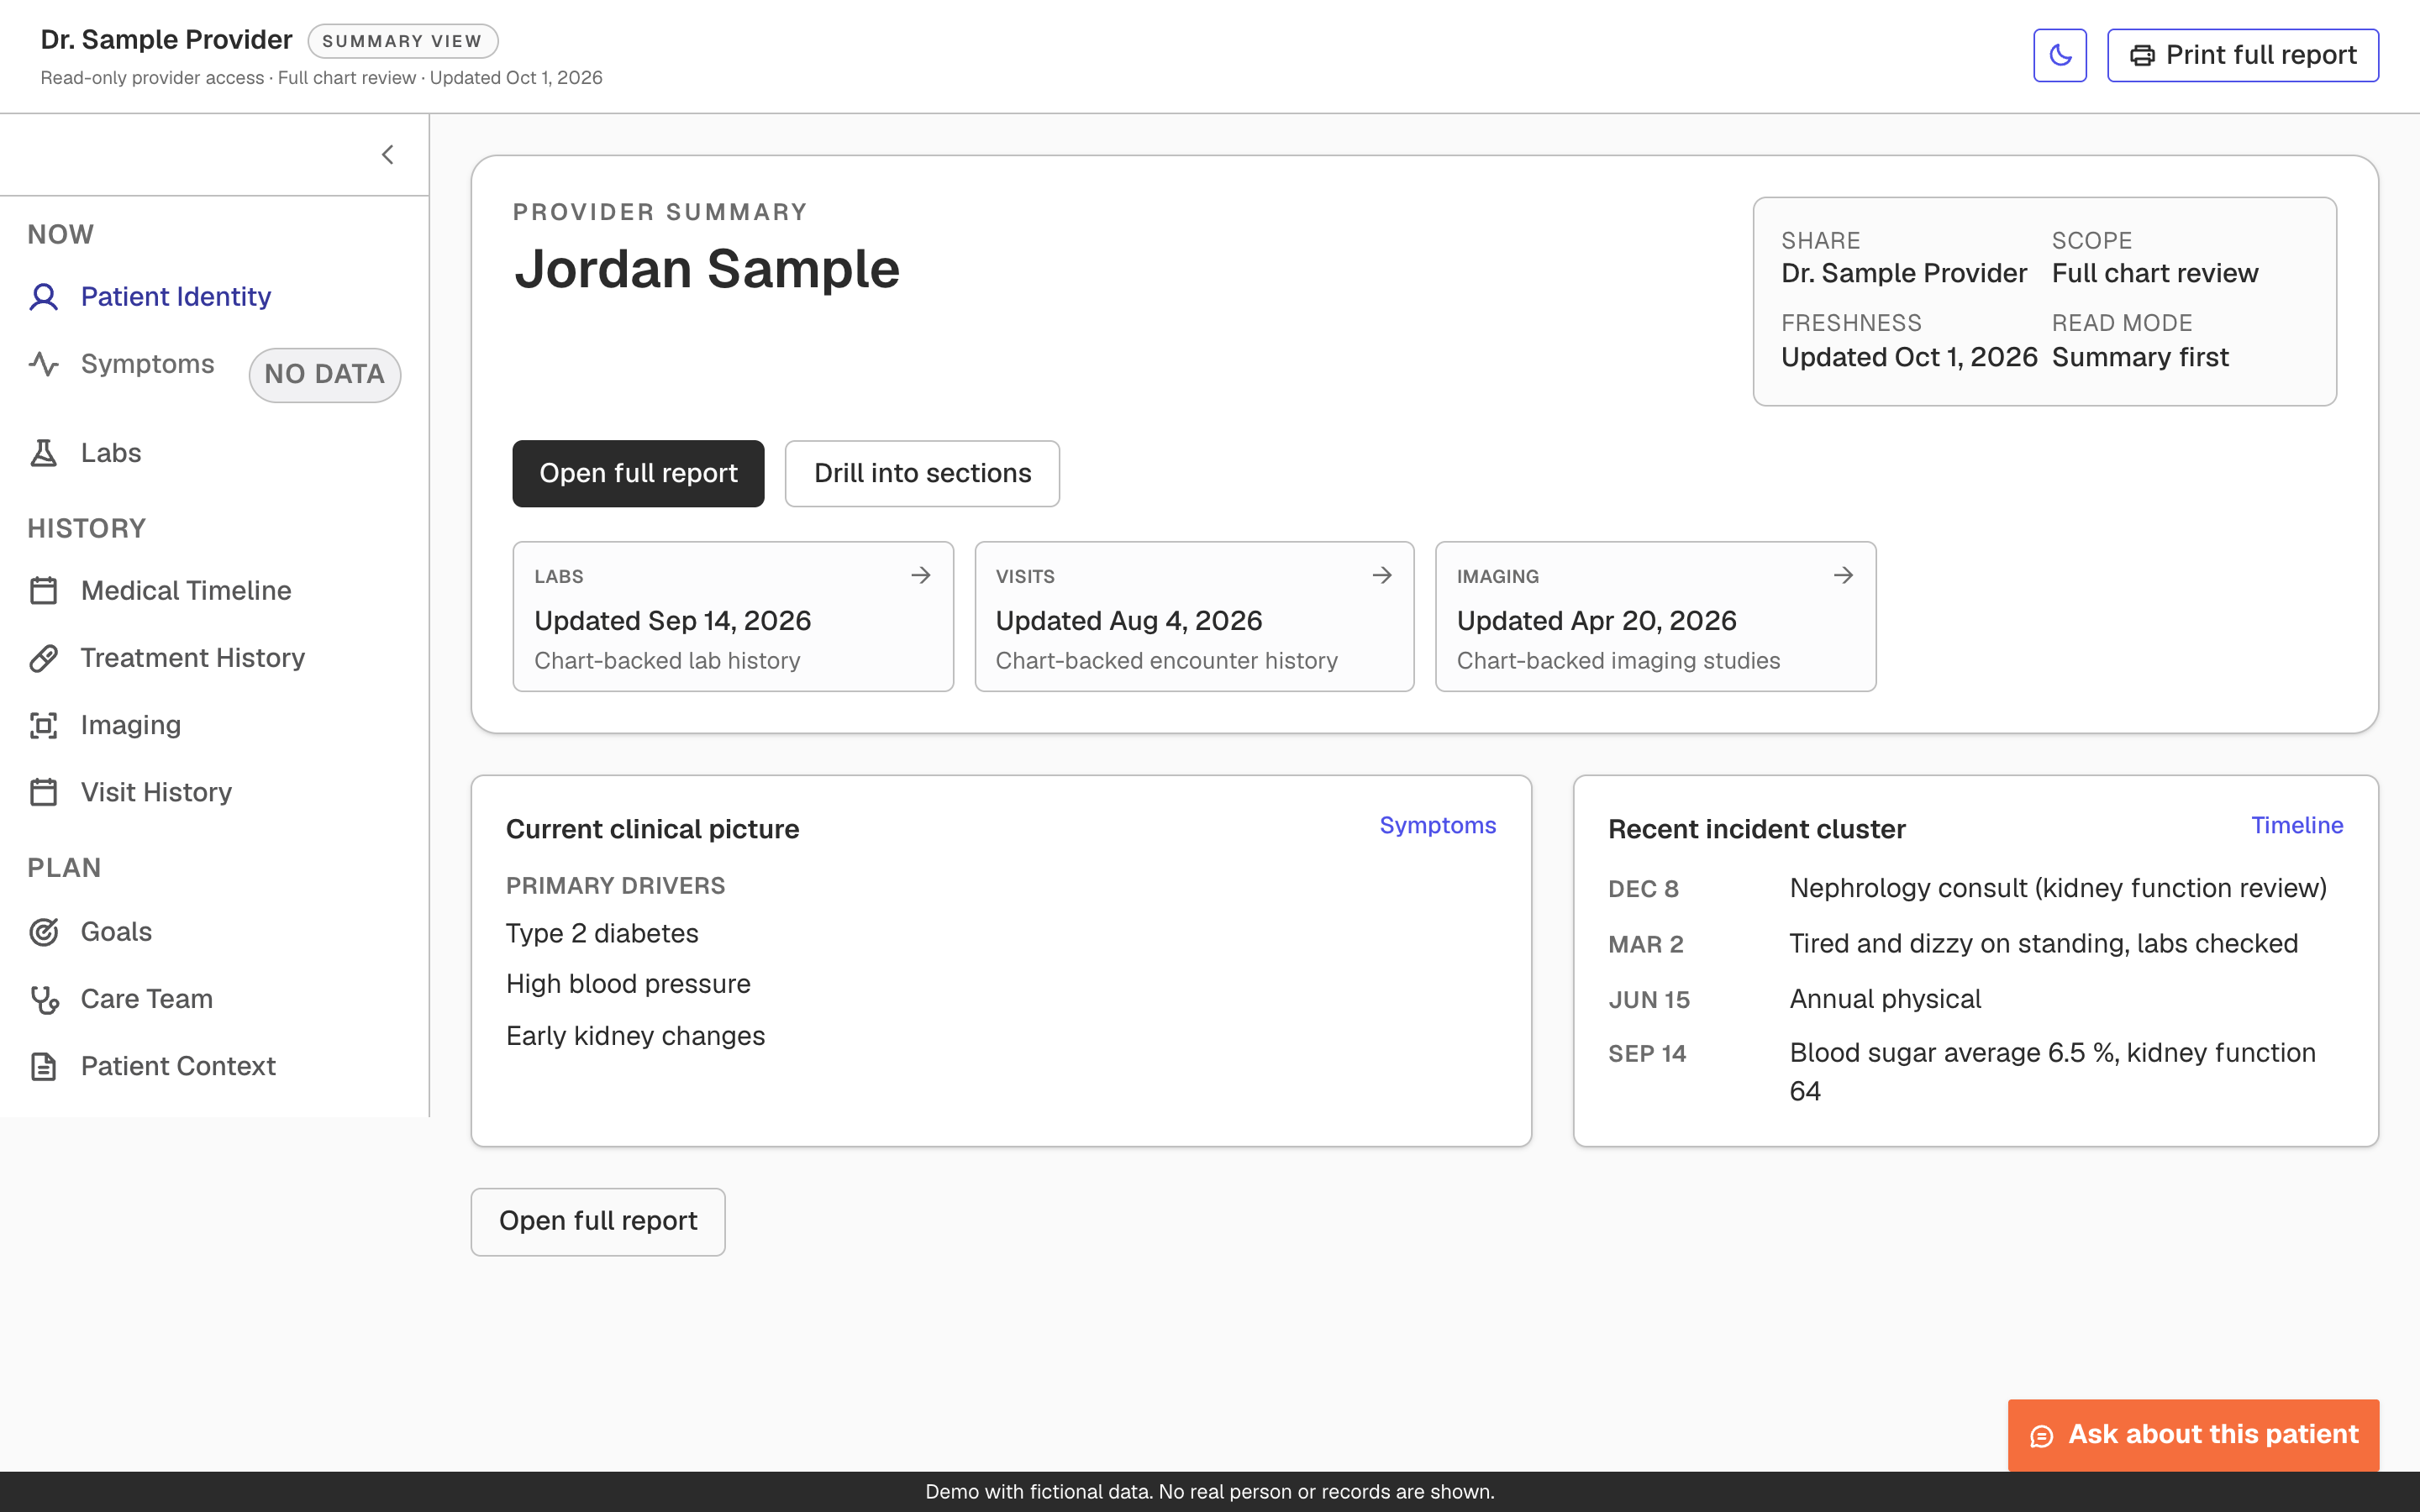Viewport: 2420px width, 1512px height.
Task: Click the Type 2 diabetes entry
Action: coord(602,933)
